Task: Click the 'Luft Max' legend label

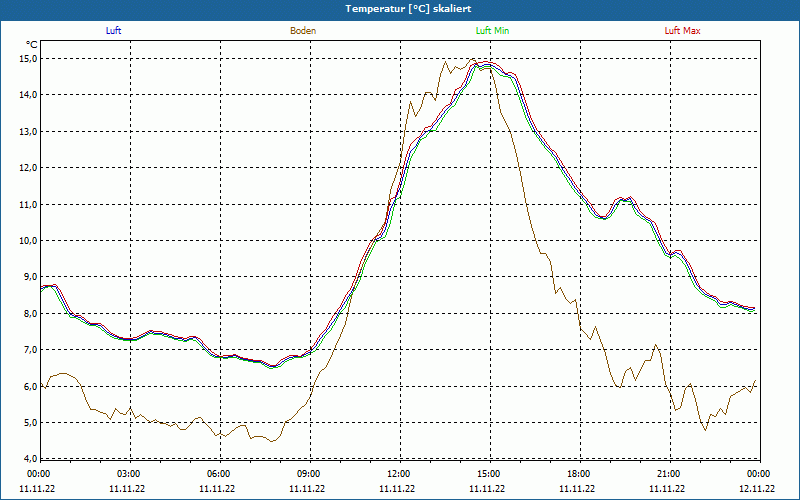Action: pos(682,31)
